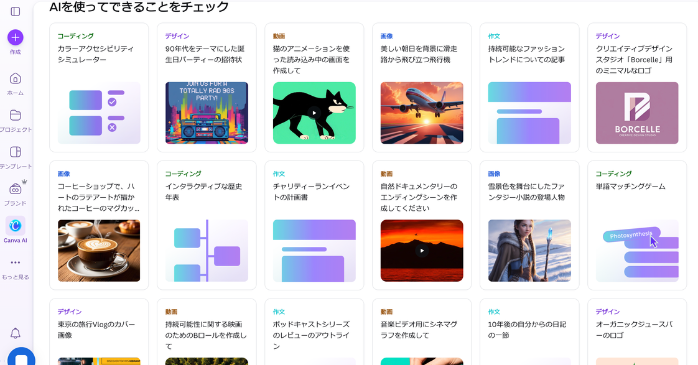The height and width of the screenshot is (365, 698).
Task: Select prompt カラーアクセシビリティ シミュレーター text
Action: 95,54
